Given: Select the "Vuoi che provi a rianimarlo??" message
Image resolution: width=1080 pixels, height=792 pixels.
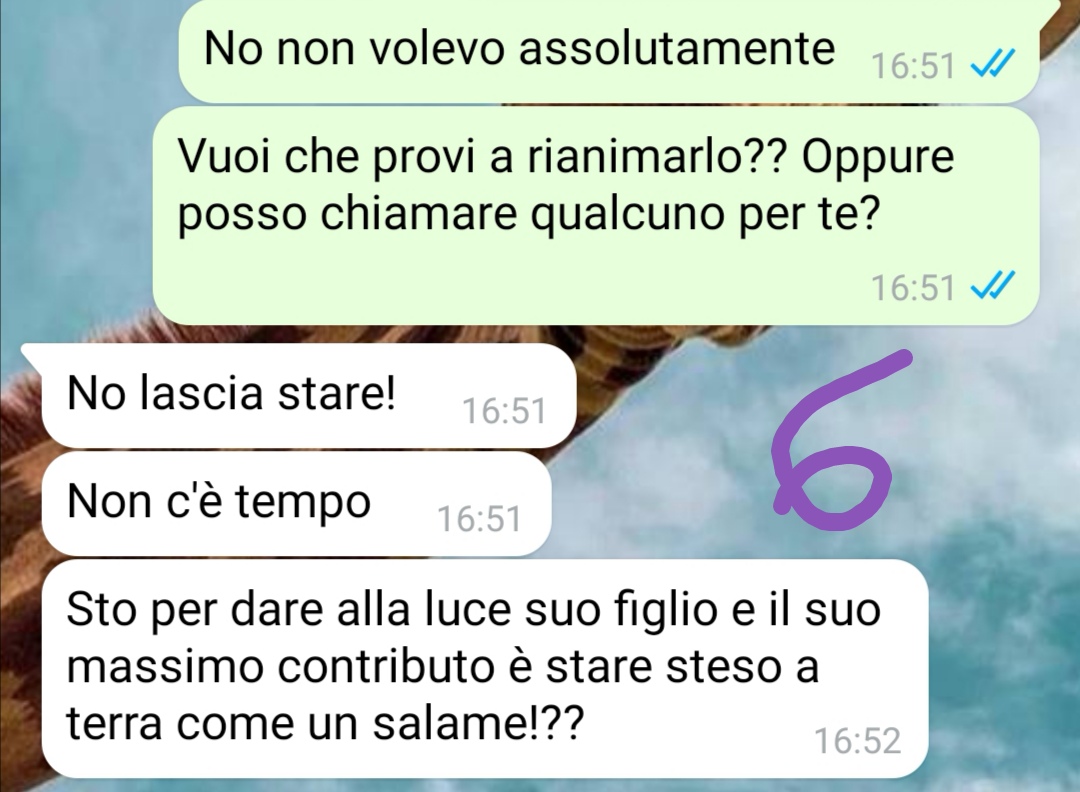Looking at the screenshot, I should coord(596,216).
